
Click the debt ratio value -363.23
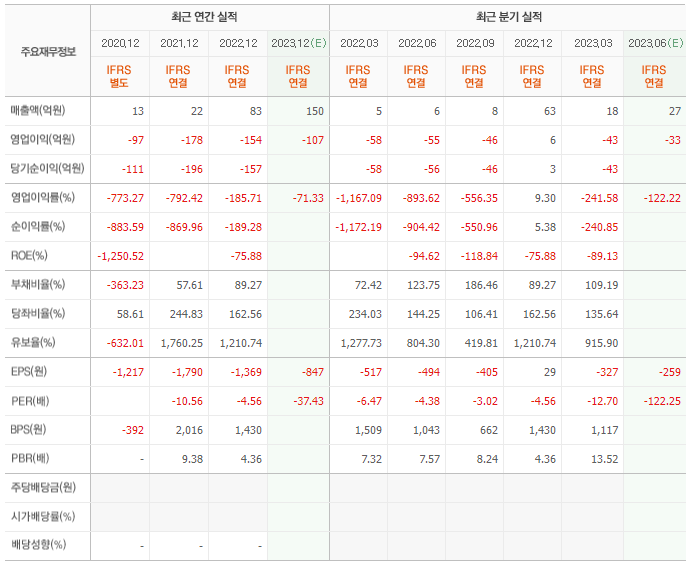tap(125, 286)
